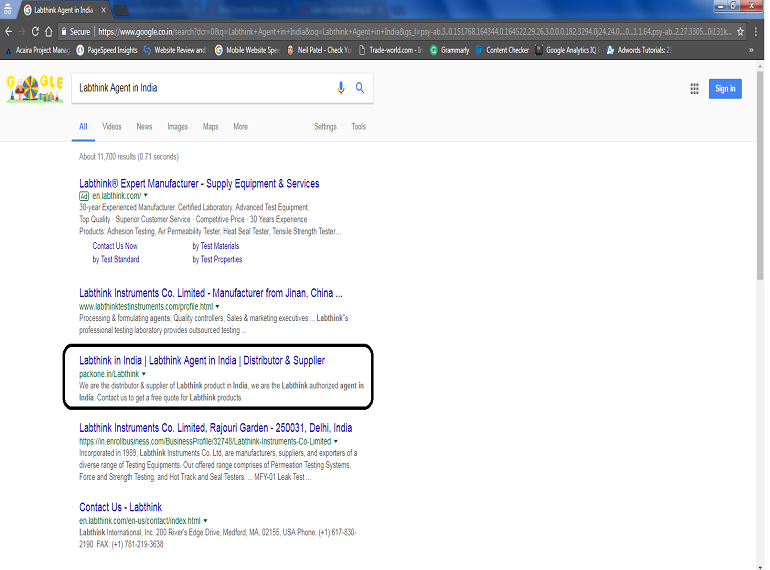
Task: Open the Content Checker bookmark
Action: [502, 50]
